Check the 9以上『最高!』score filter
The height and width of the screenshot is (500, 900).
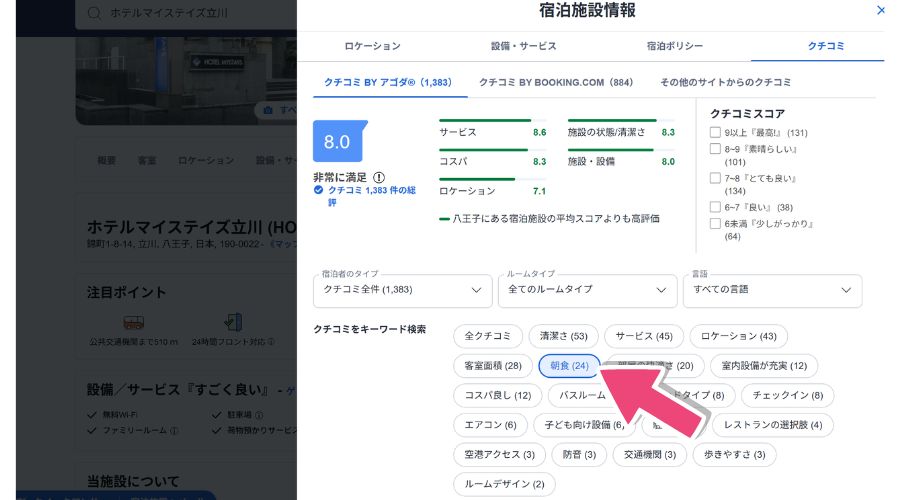point(715,132)
